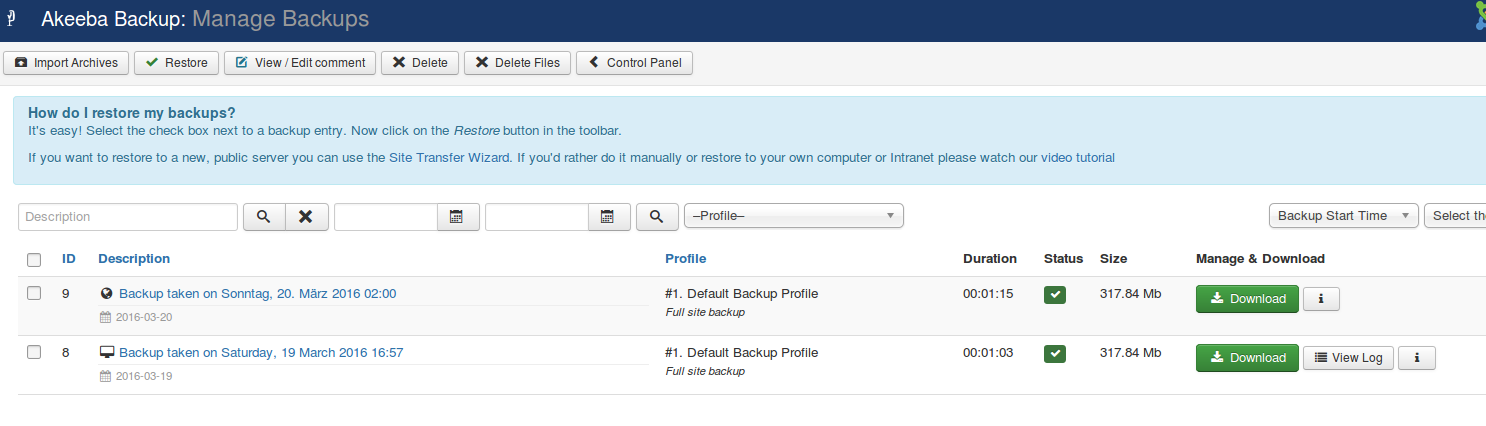The width and height of the screenshot is (1486, 426).
Task: Open backup taken on Sonntag, 20. März 2016
Action: pos(258,294)
